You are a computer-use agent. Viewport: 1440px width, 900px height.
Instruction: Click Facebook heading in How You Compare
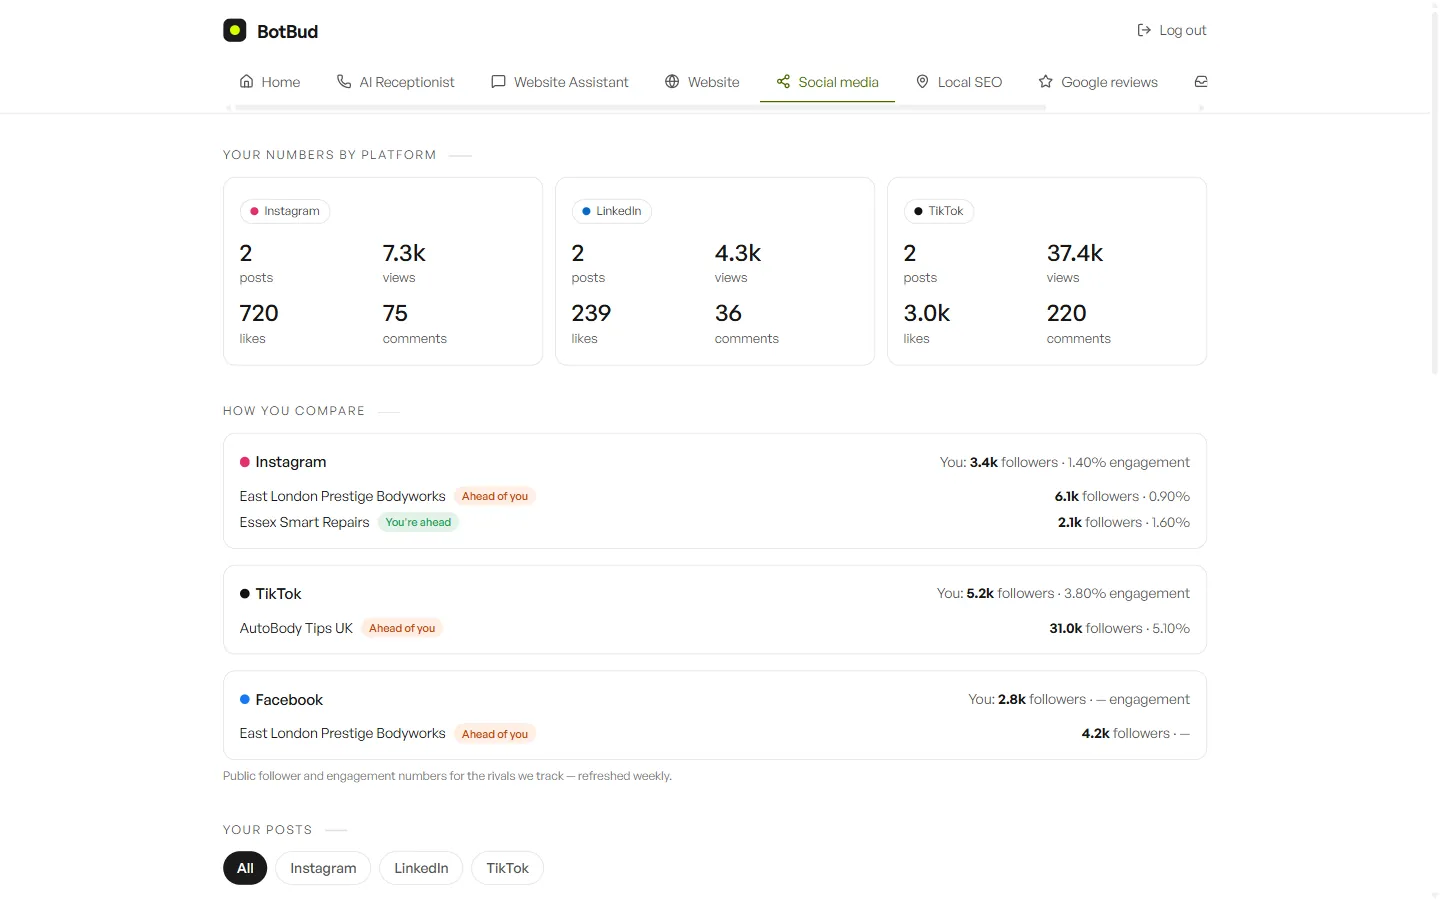tap(289, 700)
